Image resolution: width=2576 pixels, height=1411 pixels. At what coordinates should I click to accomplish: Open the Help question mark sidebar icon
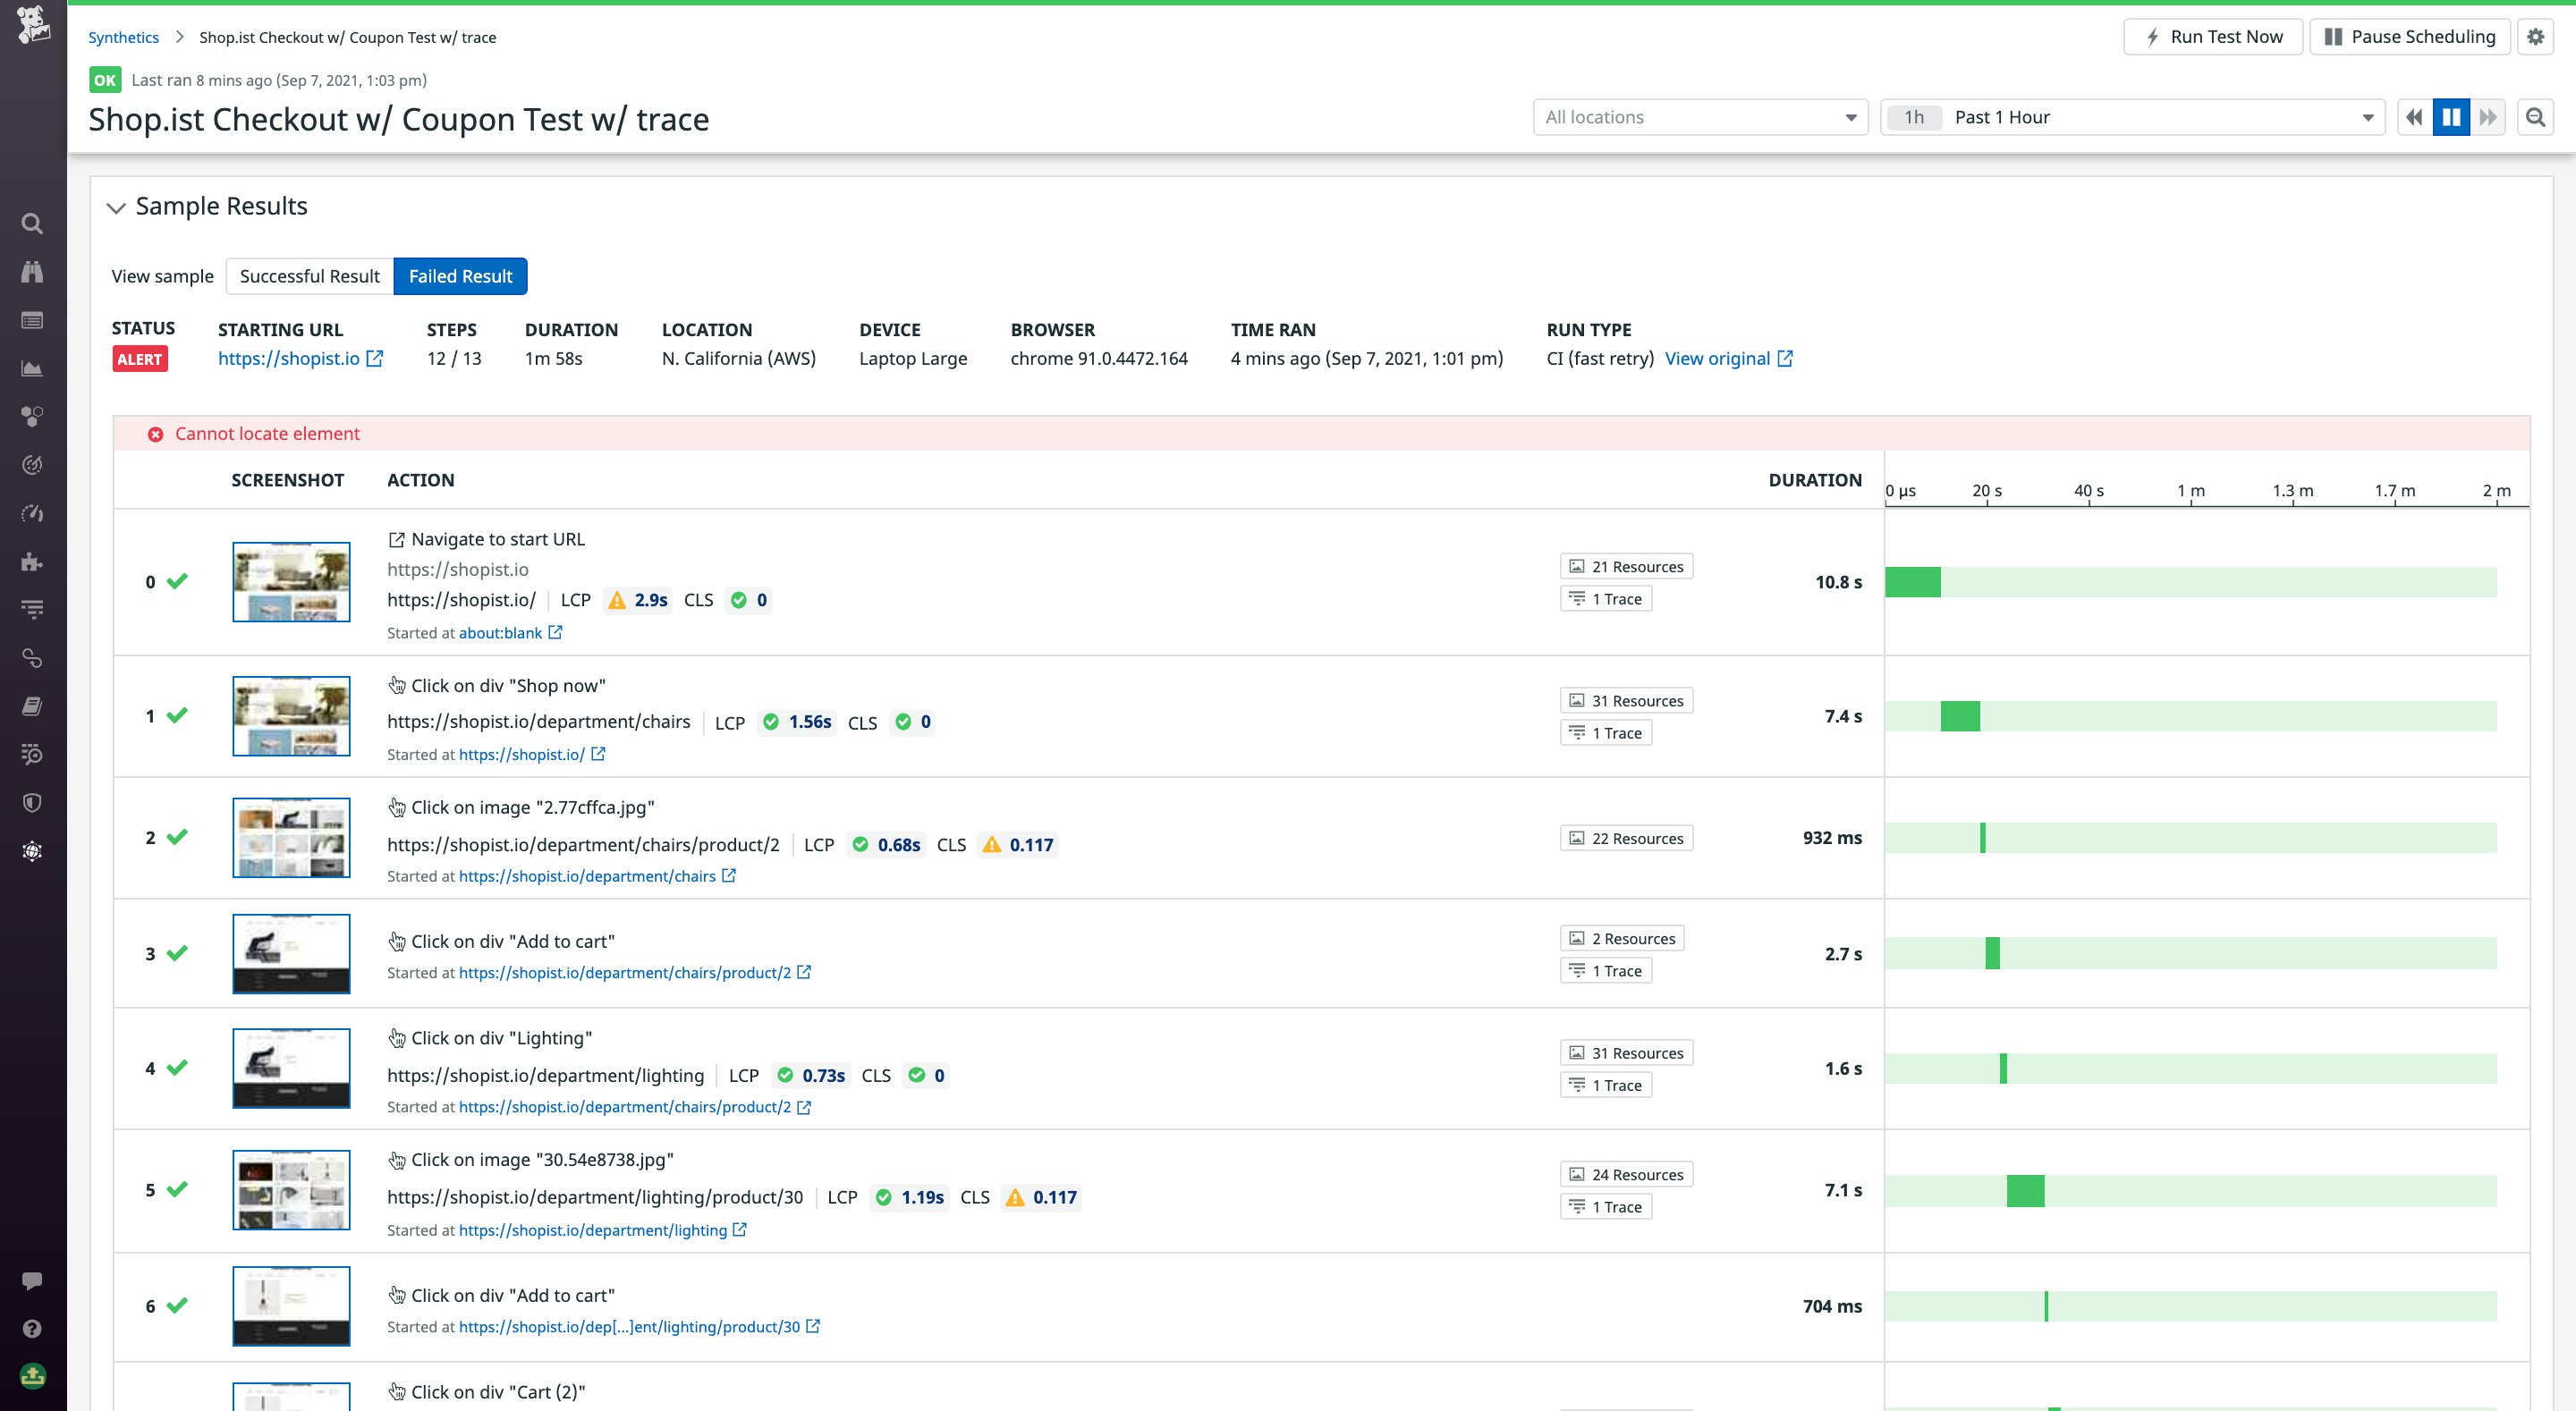pos(32,1329)
